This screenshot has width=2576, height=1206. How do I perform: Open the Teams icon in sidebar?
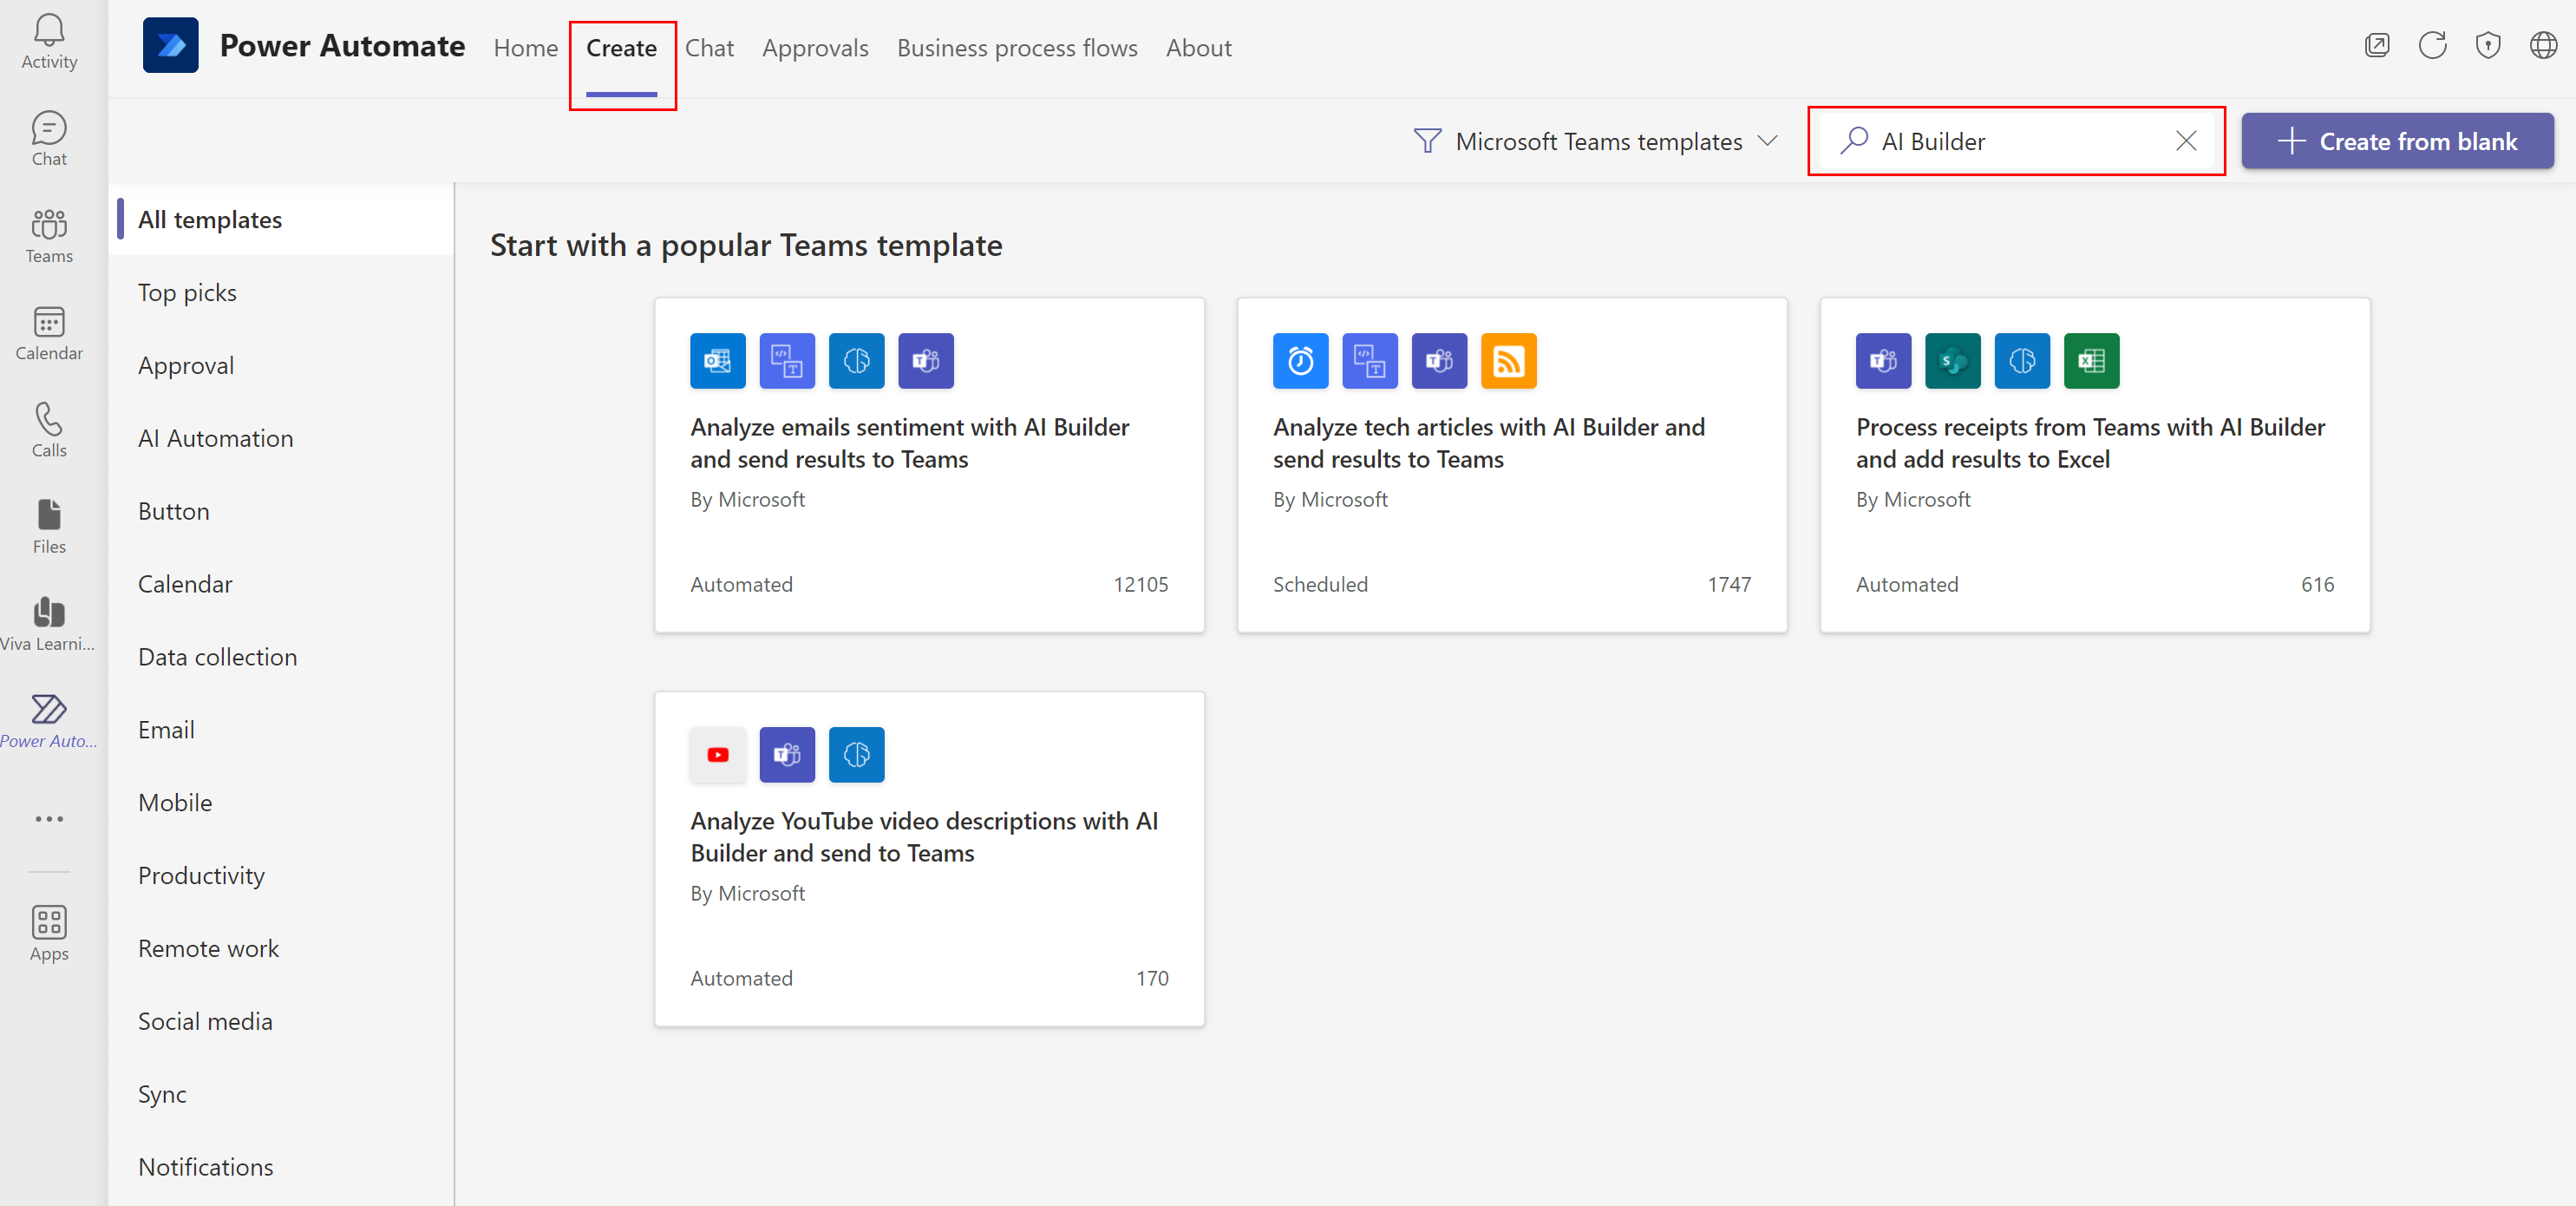(x=49, y=239)
